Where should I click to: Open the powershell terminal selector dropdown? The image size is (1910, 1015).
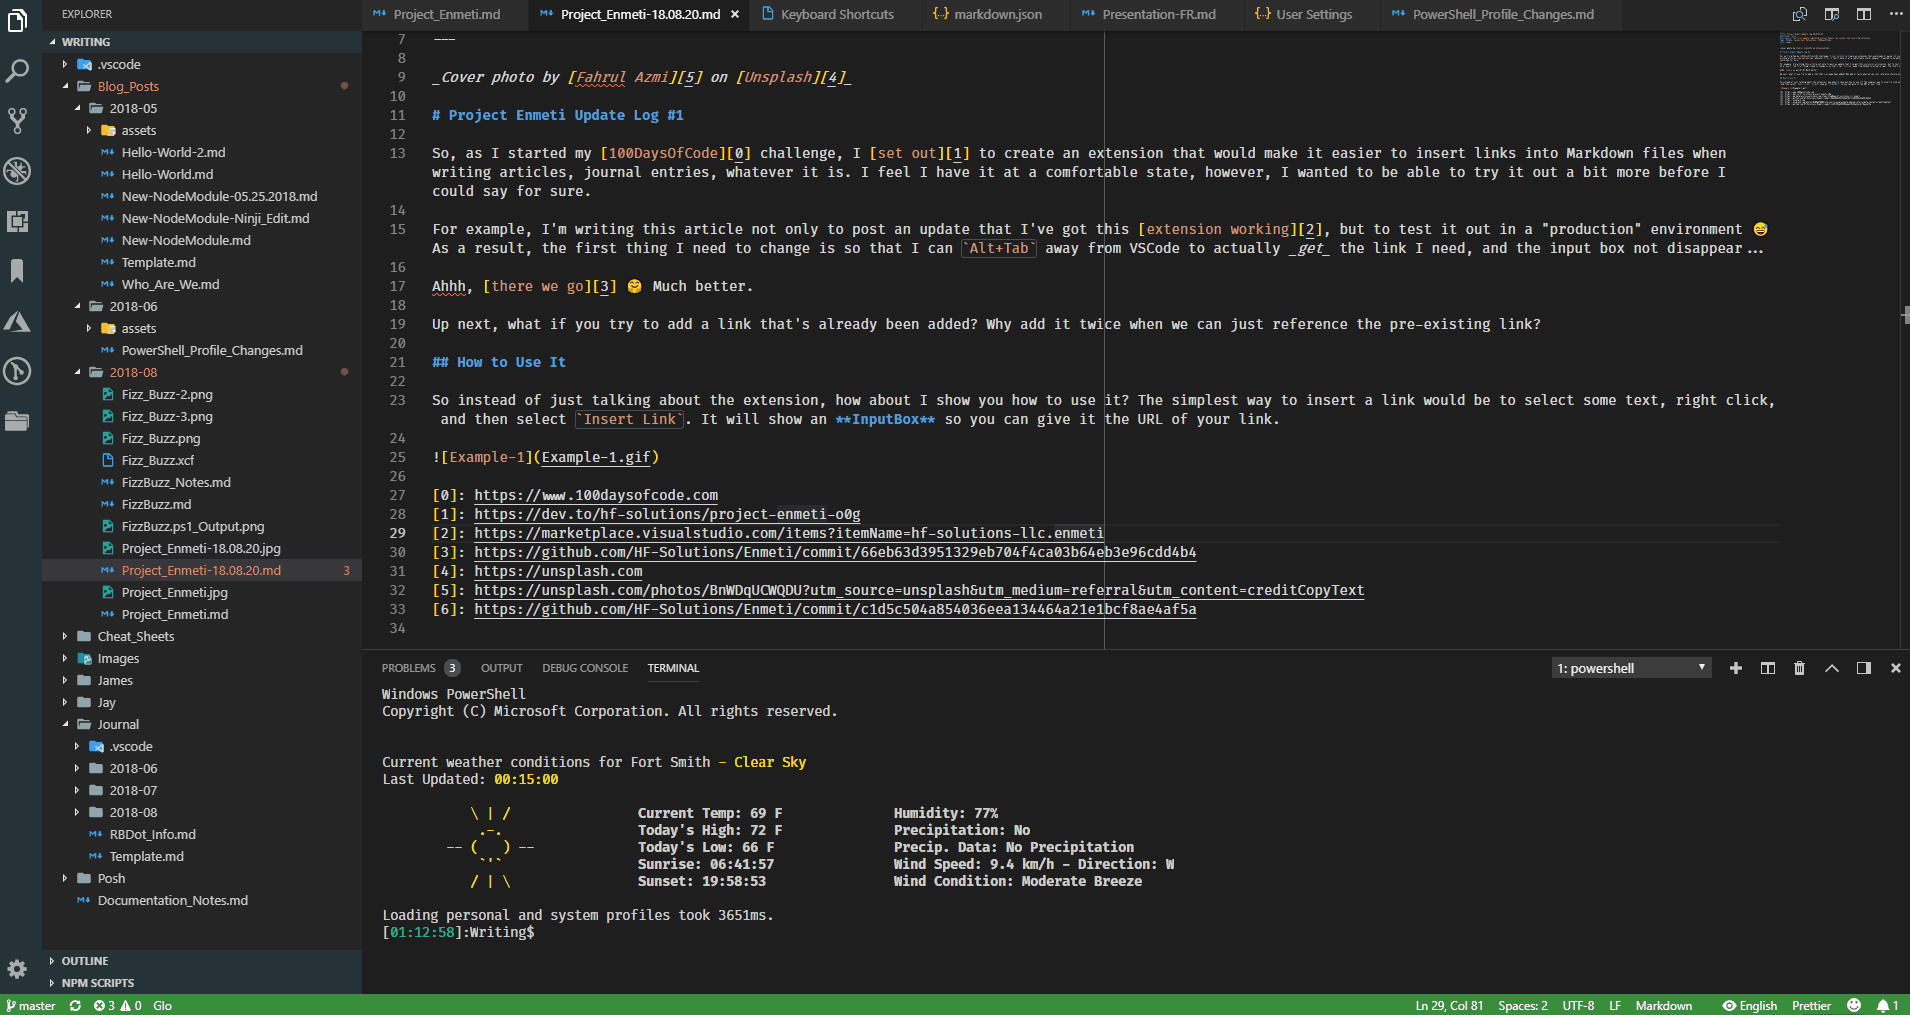[x=1631, y=668]
